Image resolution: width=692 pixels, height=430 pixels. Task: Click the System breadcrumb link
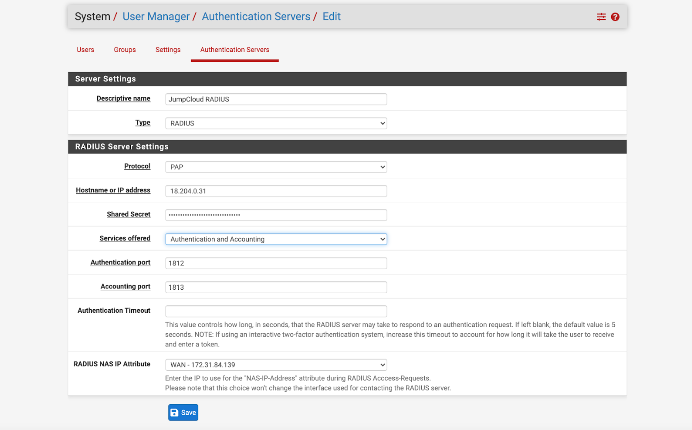click(x=92, y=17)
